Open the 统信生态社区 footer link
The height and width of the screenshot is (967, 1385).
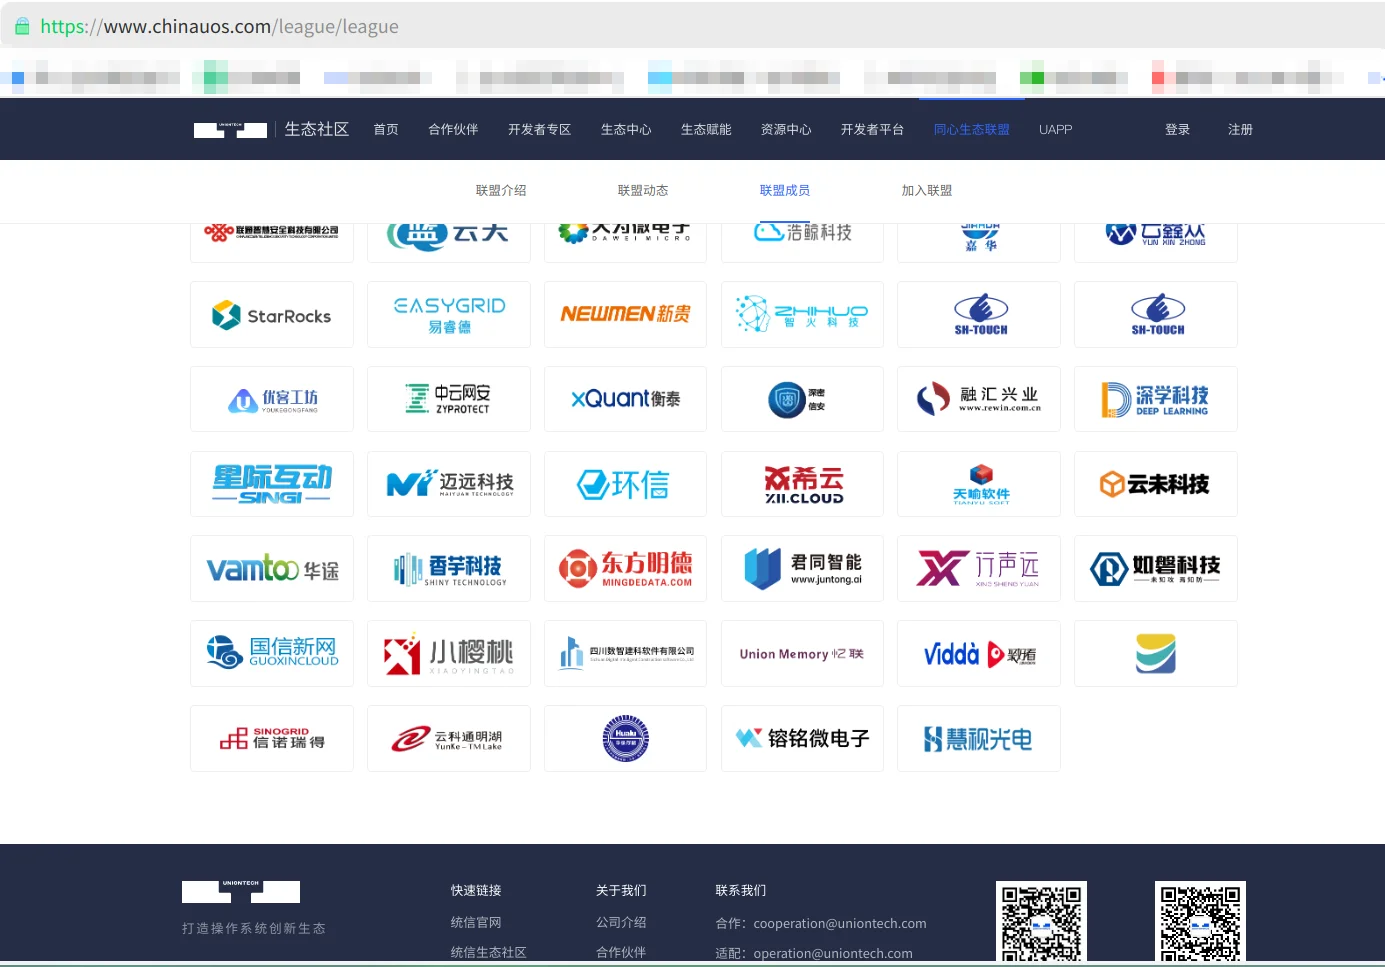coord(488,952)
